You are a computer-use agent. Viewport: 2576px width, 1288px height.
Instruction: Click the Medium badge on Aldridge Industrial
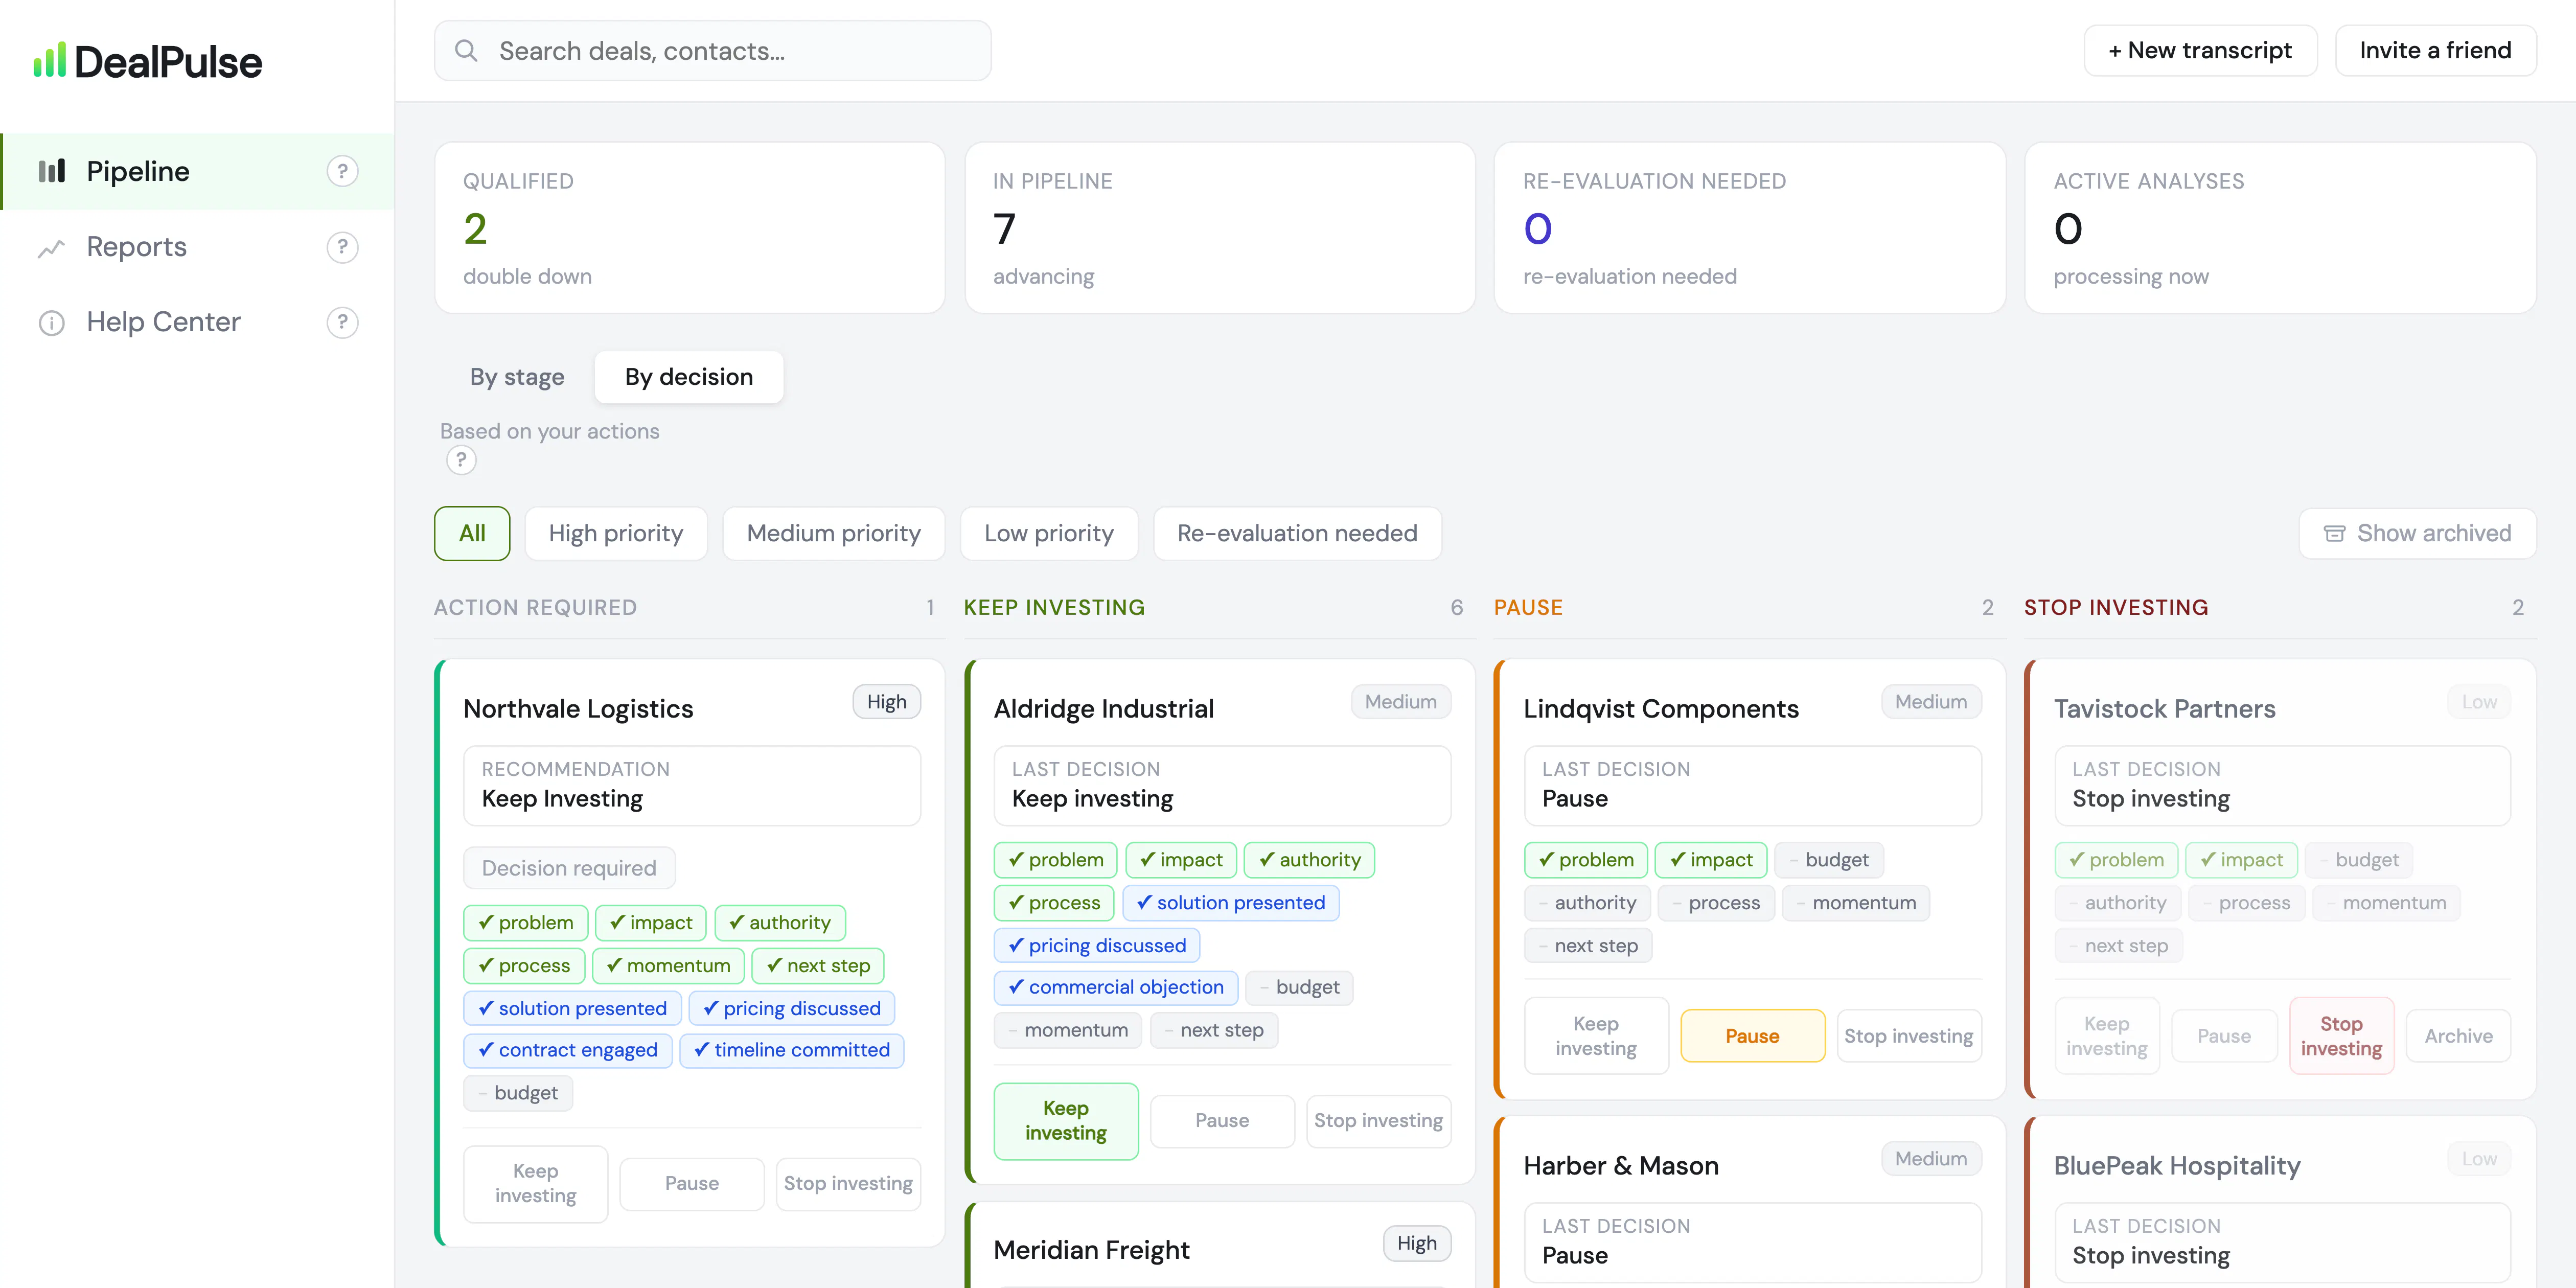1400,702
